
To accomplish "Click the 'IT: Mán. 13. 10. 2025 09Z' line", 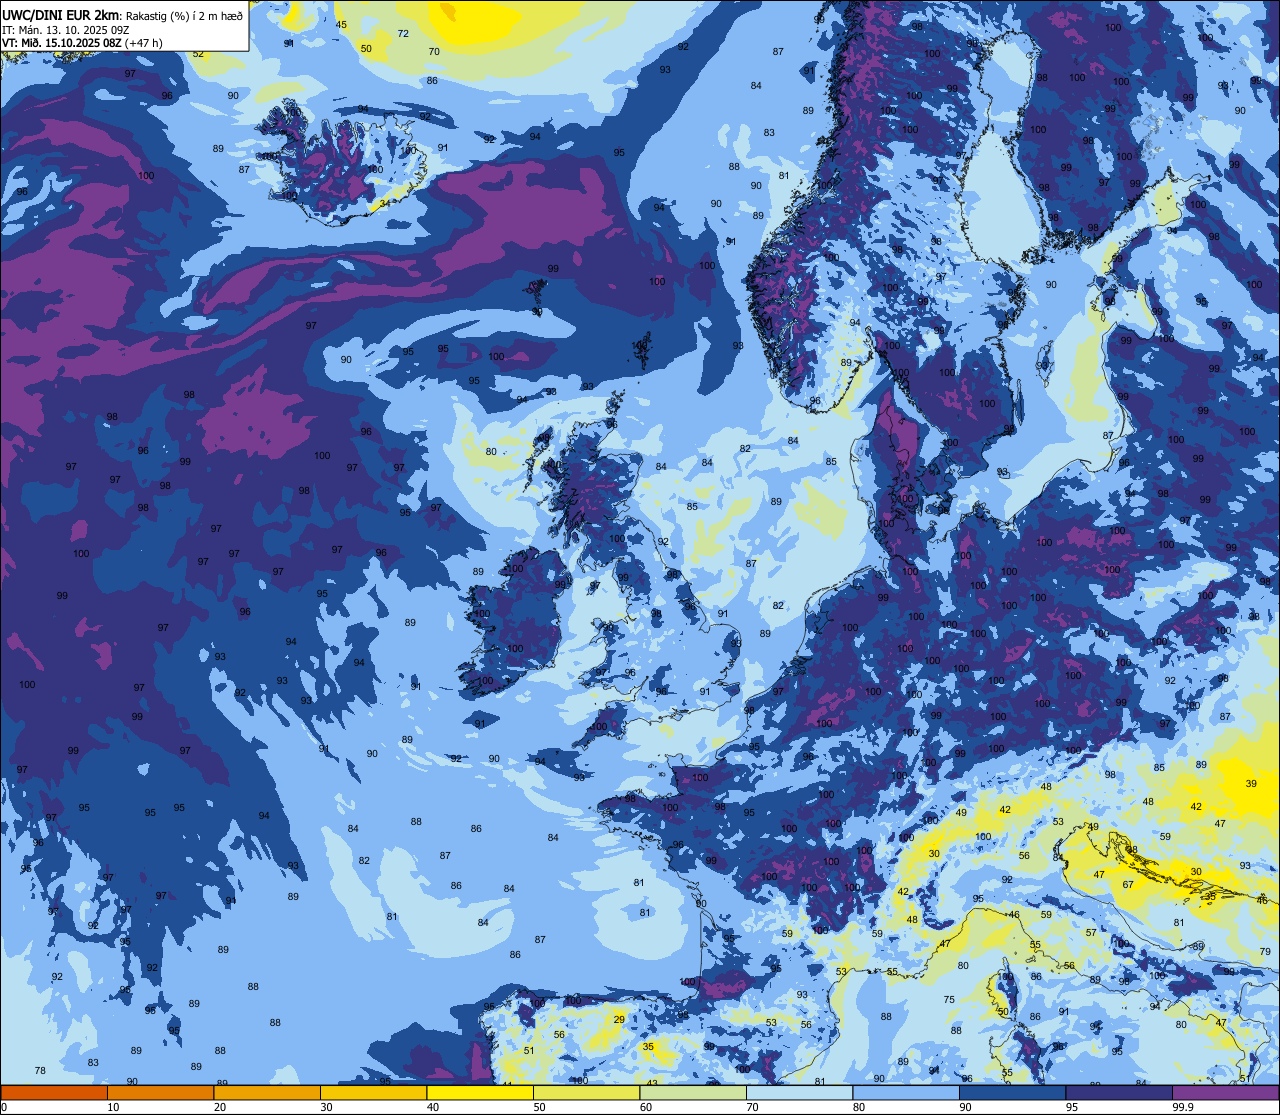I will click(65, 29).
